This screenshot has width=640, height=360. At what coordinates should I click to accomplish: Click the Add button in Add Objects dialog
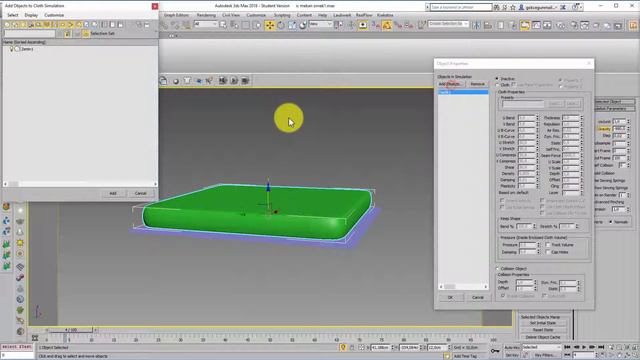113,193
